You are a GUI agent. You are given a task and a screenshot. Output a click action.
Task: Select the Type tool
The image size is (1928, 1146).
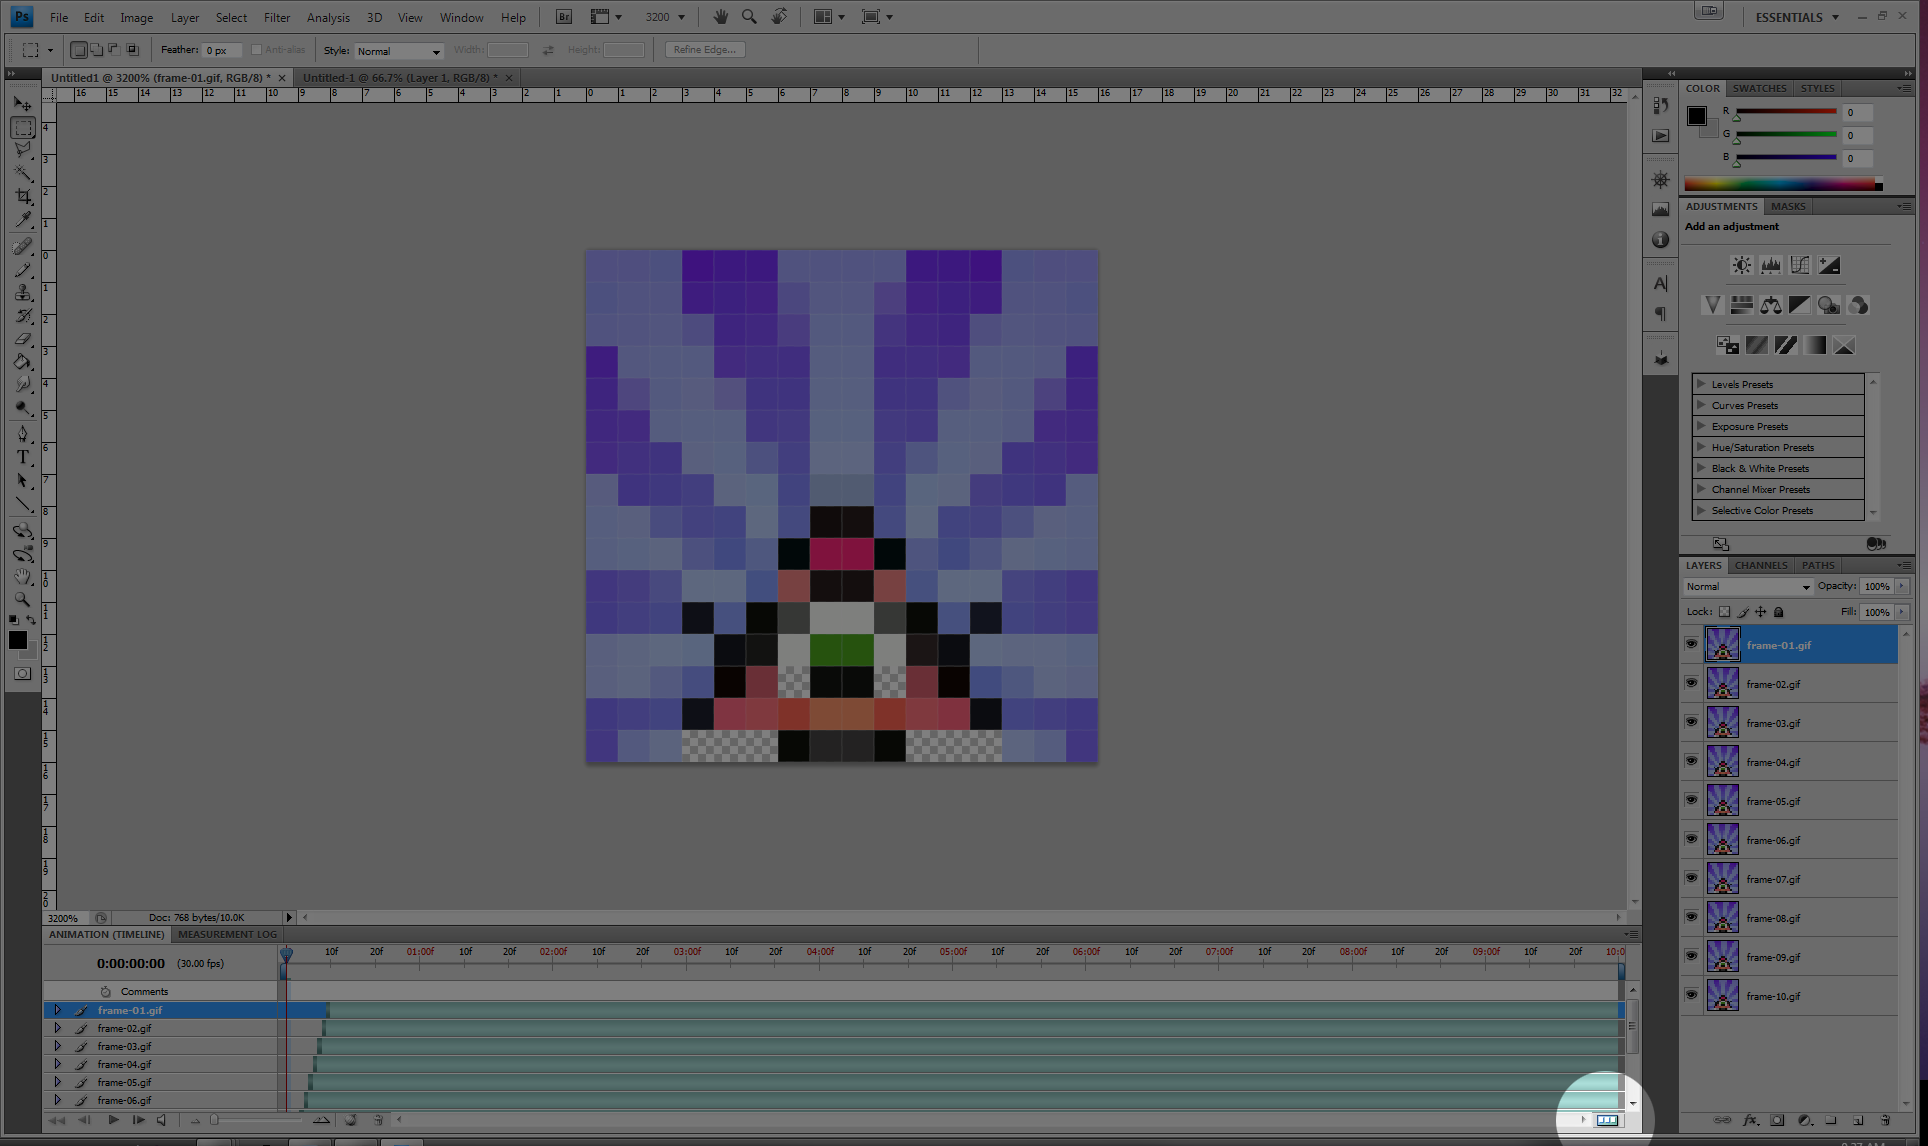click(x=23, y=457)
